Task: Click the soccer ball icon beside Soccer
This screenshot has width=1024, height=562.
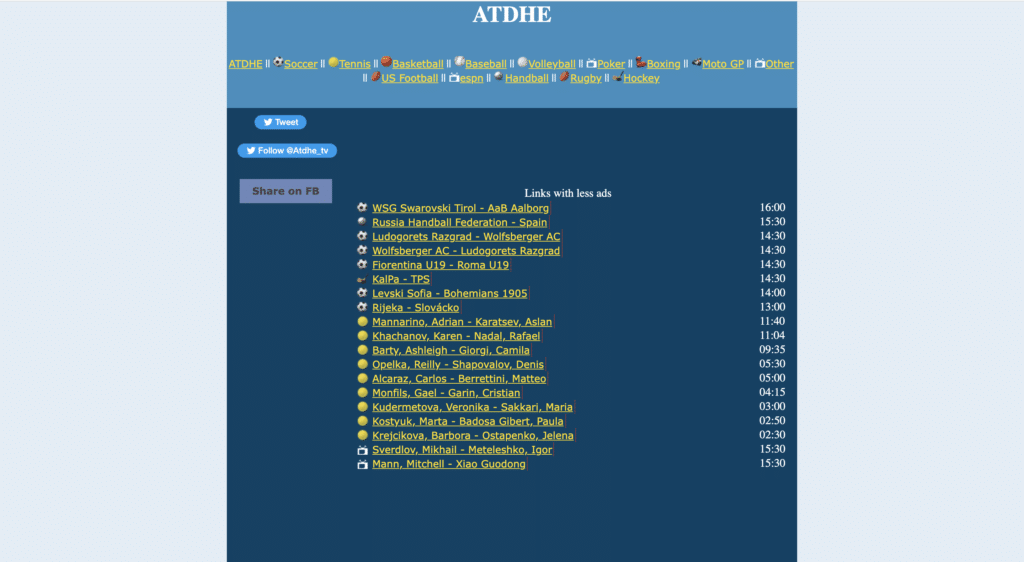Action: (278, 62)
